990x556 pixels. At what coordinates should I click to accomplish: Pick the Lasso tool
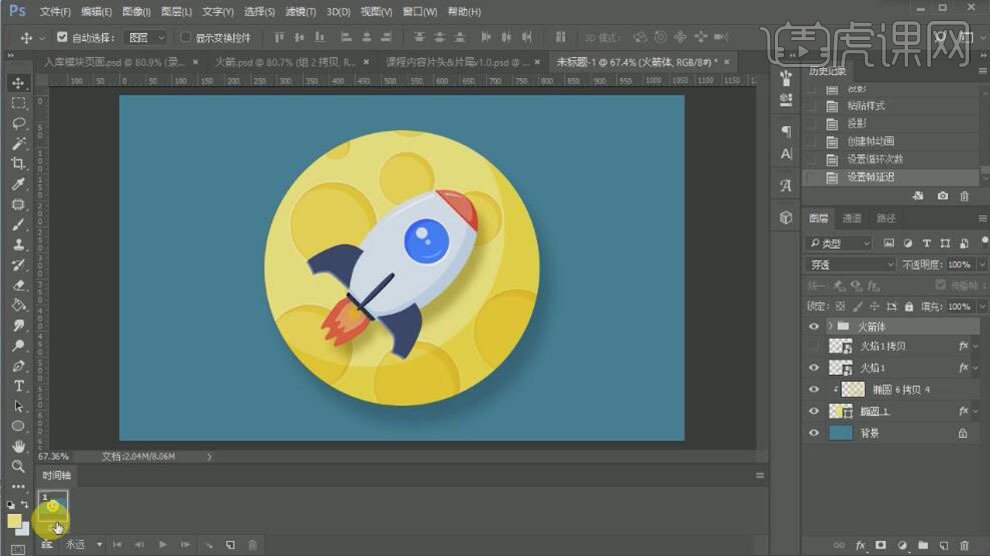click(18, 124)
